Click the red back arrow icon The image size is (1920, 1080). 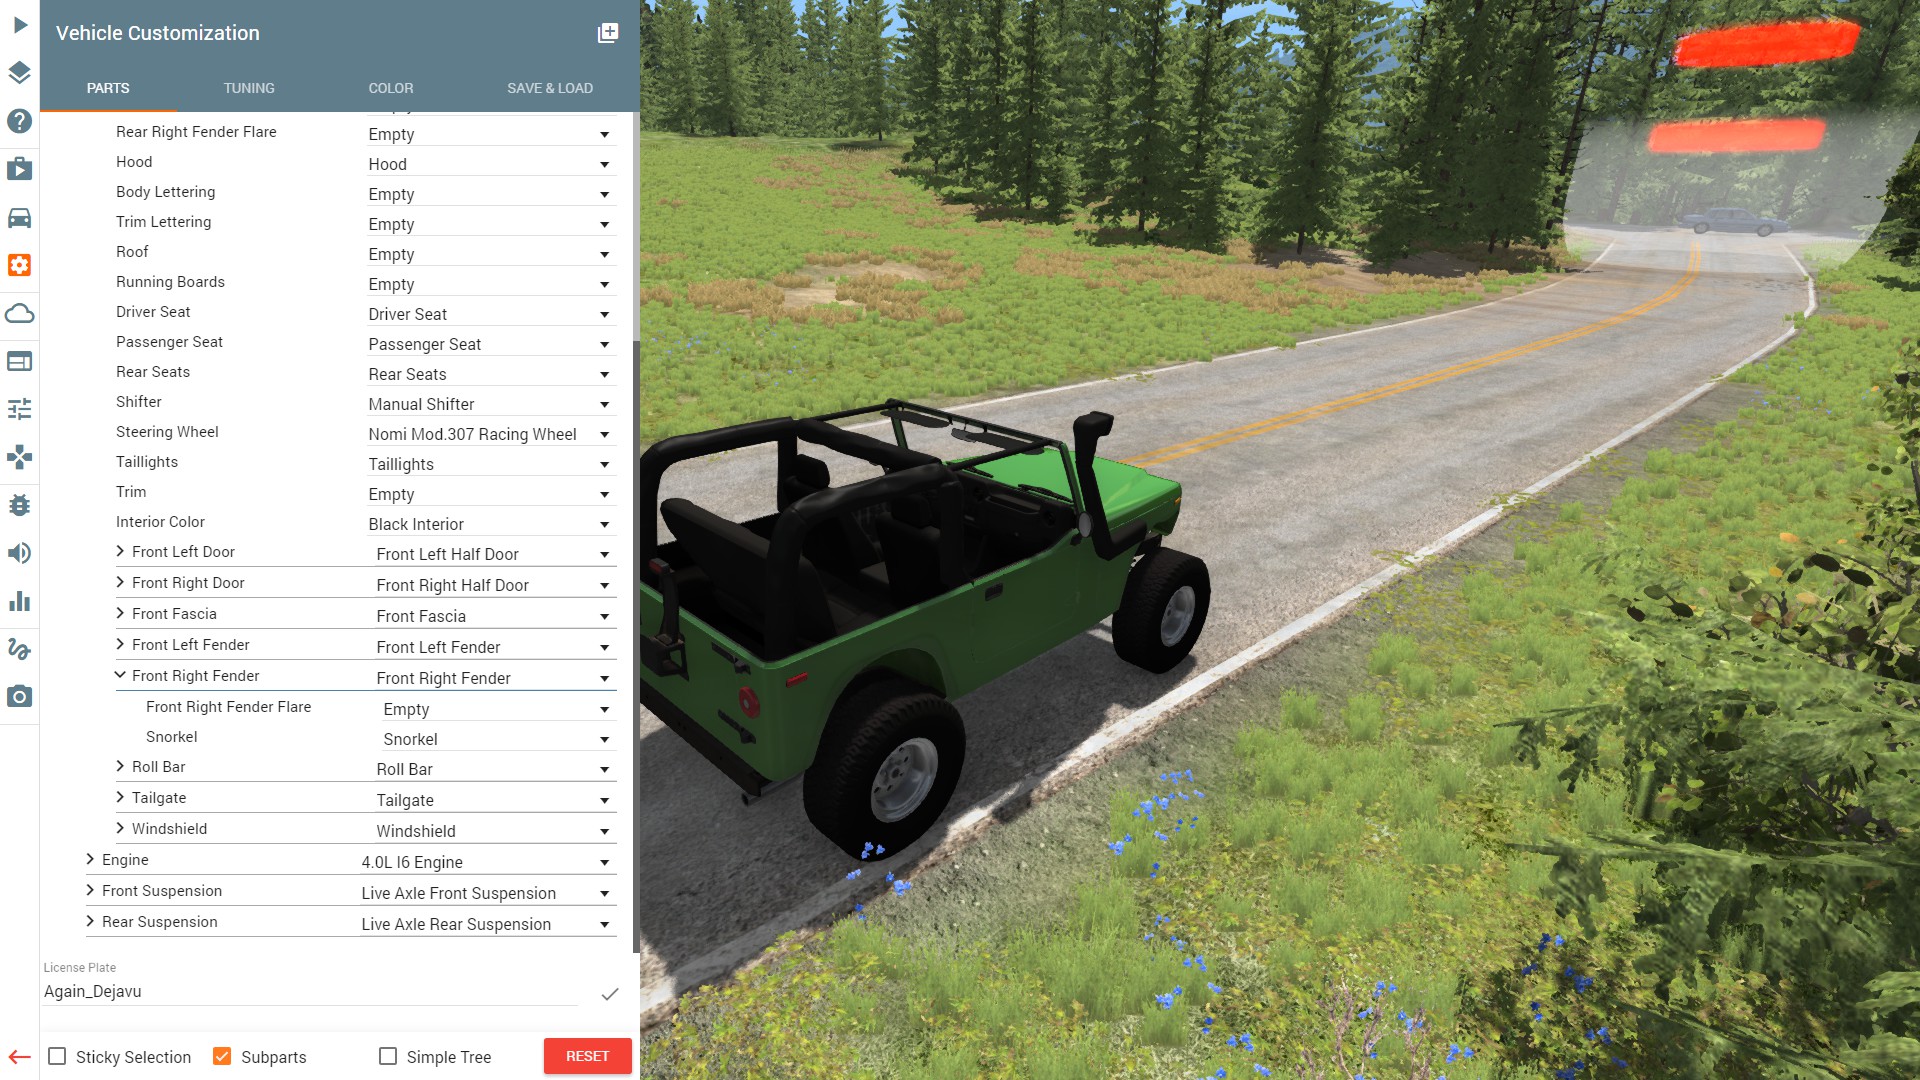click(20, 1057)
